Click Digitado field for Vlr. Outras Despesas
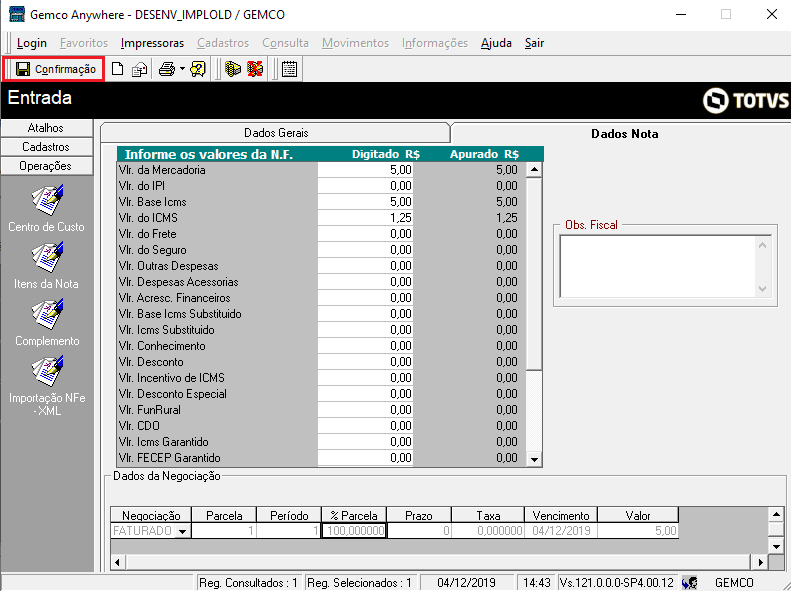 pos(365,266)
